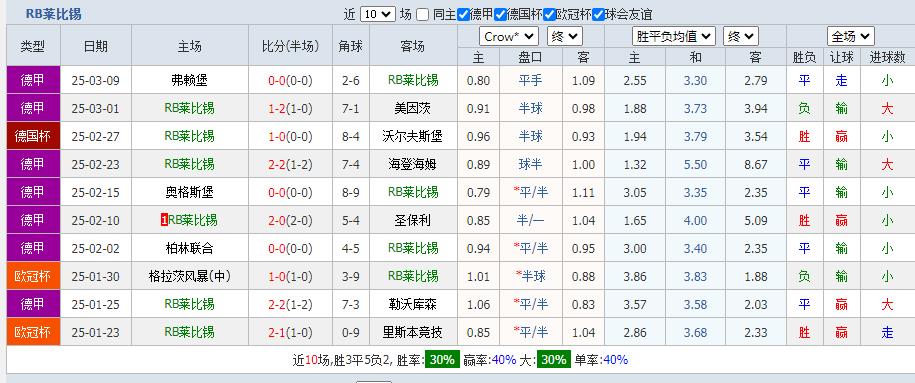Open the recent matches count dropdown showing 10
Screen dimensions: 915x383
378,14
